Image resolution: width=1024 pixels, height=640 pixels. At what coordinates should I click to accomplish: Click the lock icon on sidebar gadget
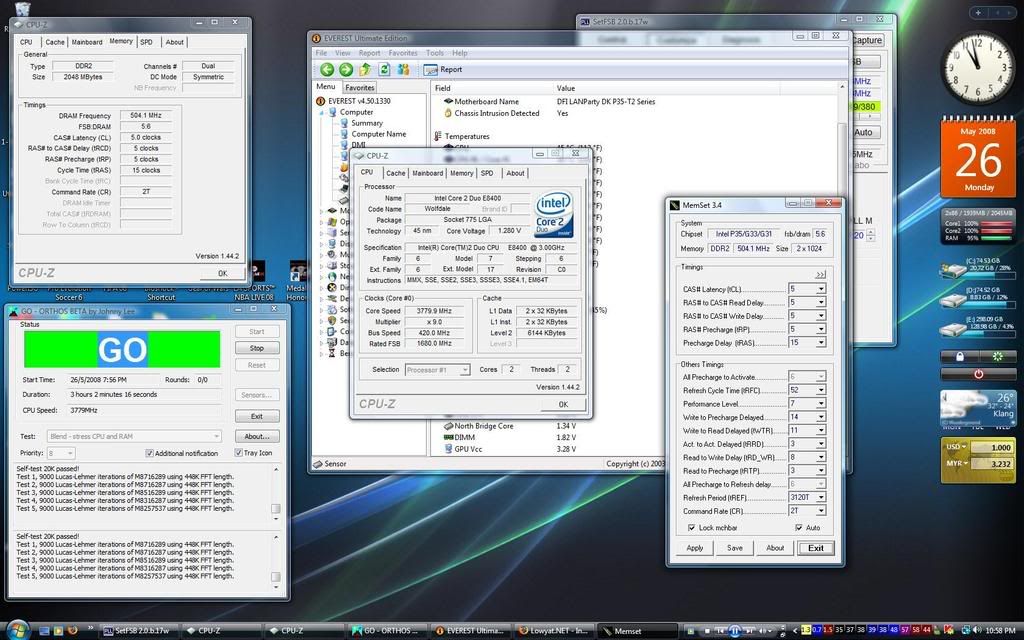pyautogui.click(x=959, y=356)
